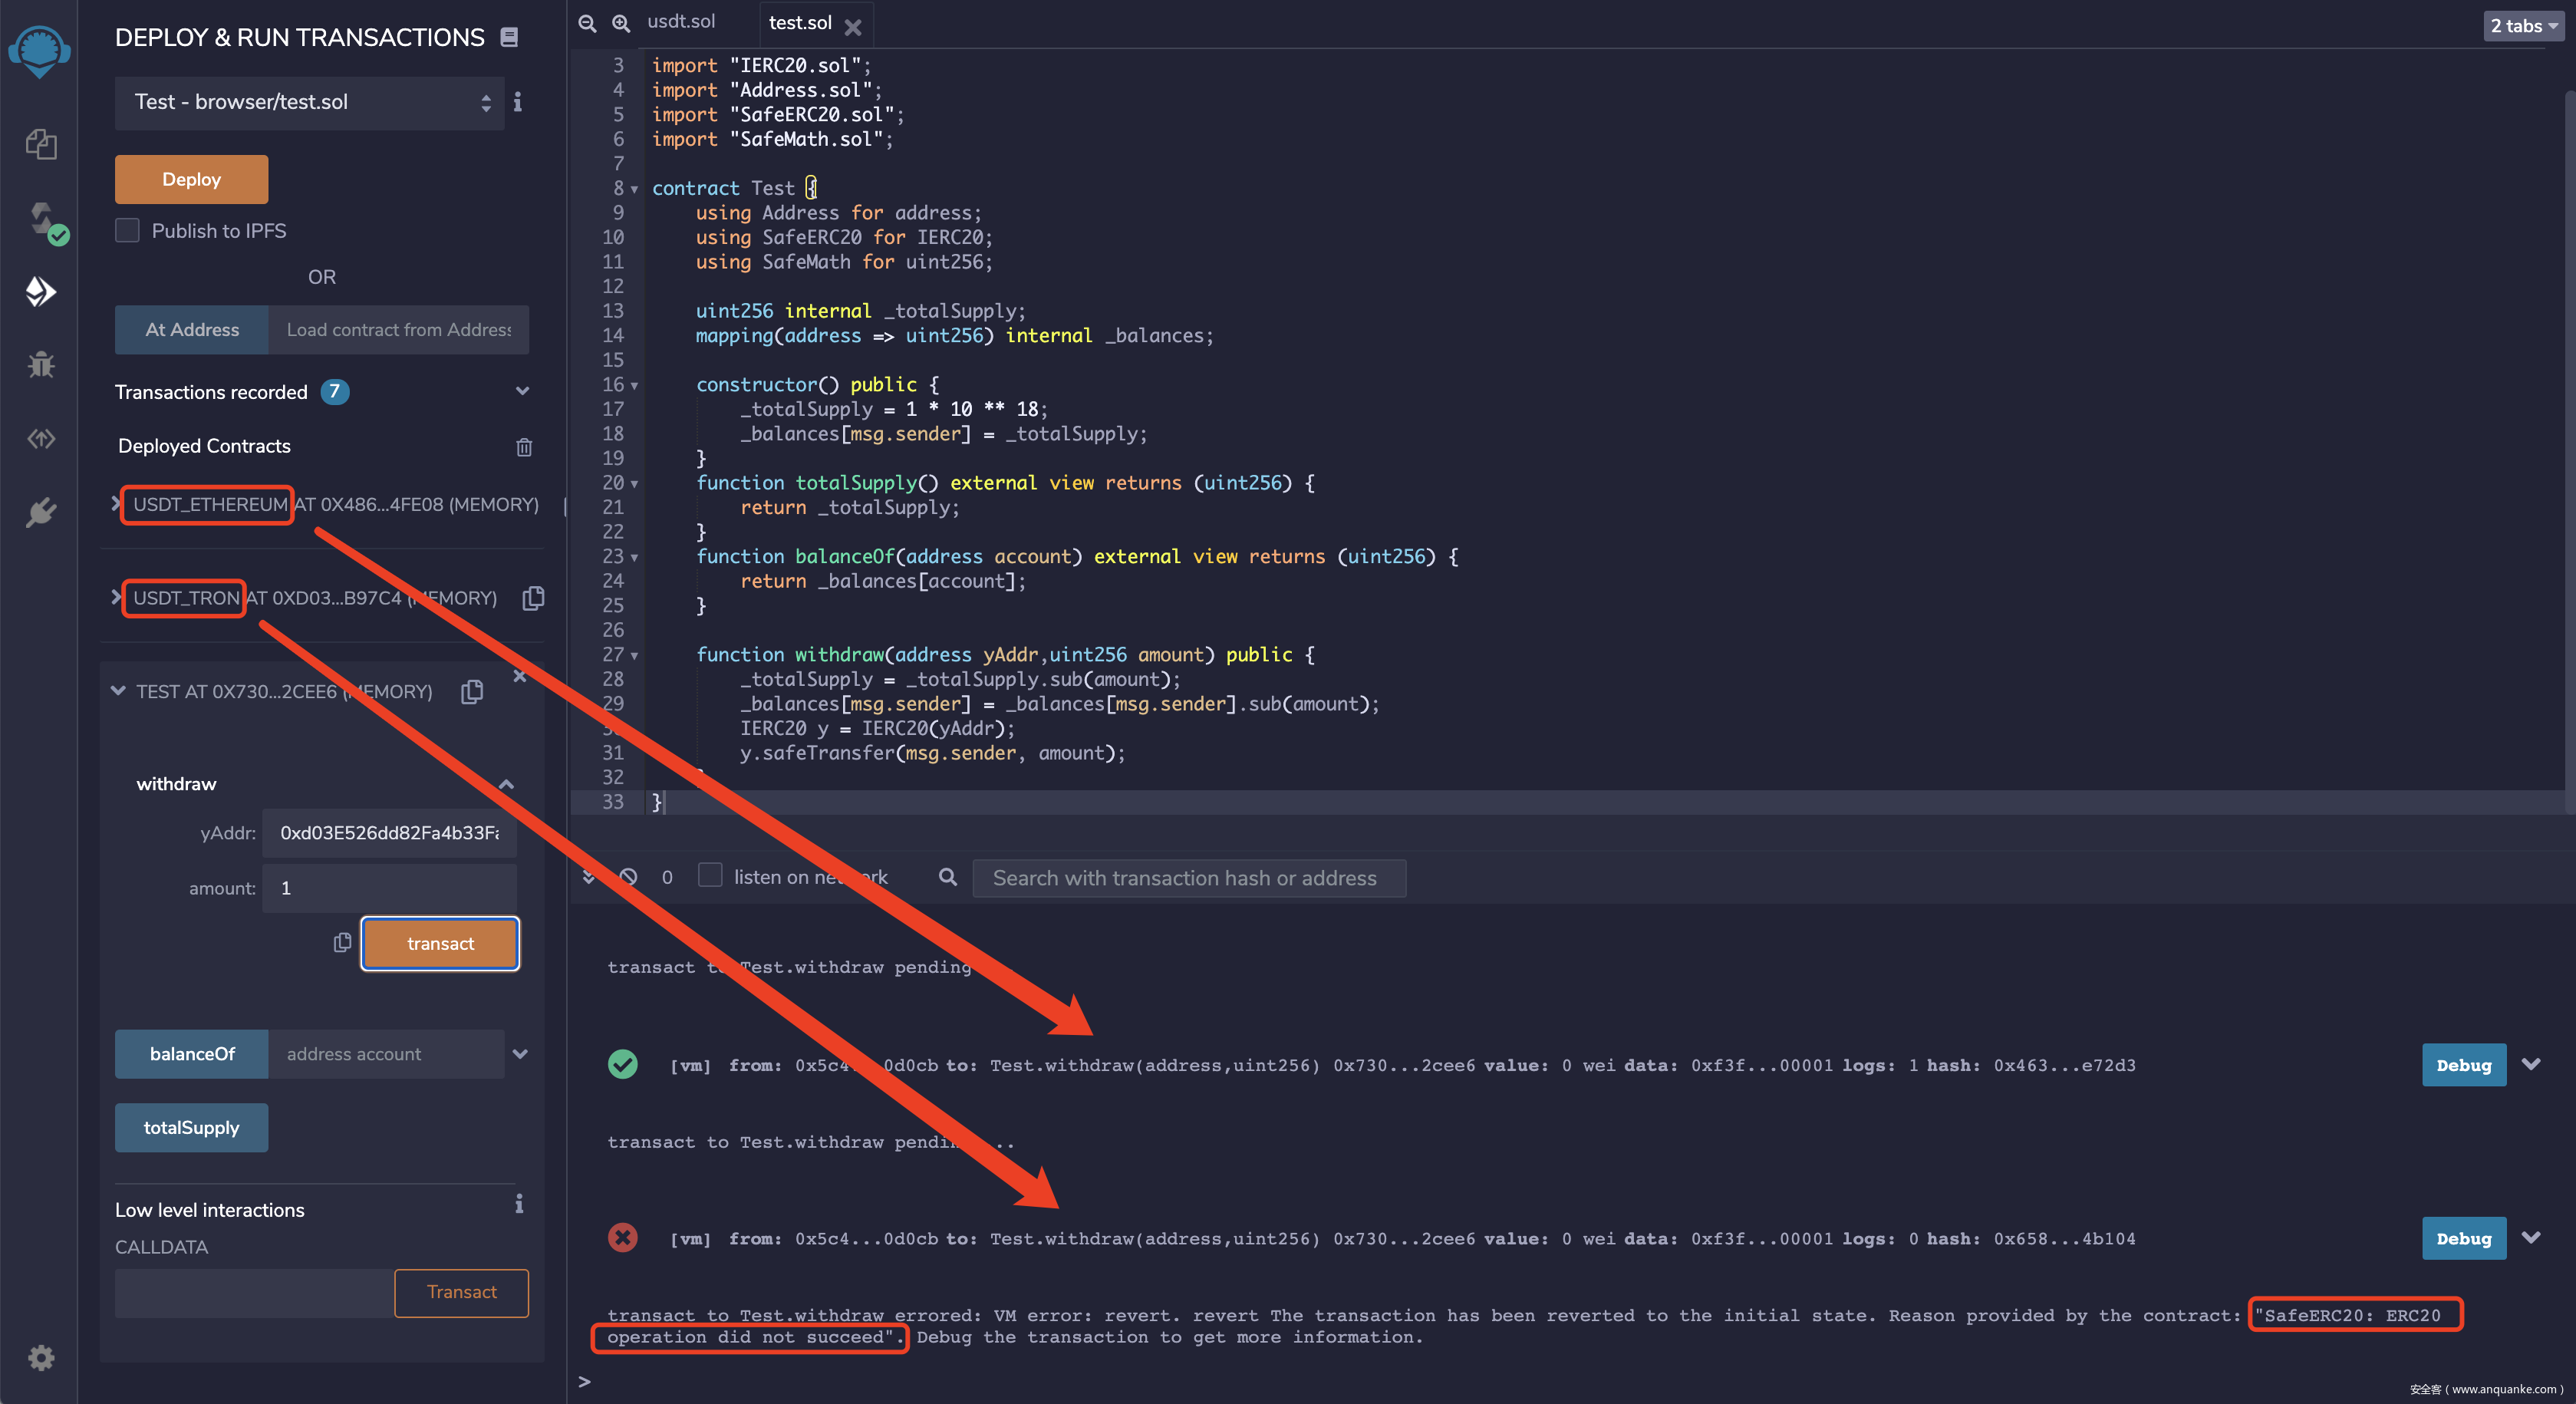Image resolution: width=2576 pixels, height=1404 pixels.
Task: Expand Transactions recorded section
Action: (522, 392)
